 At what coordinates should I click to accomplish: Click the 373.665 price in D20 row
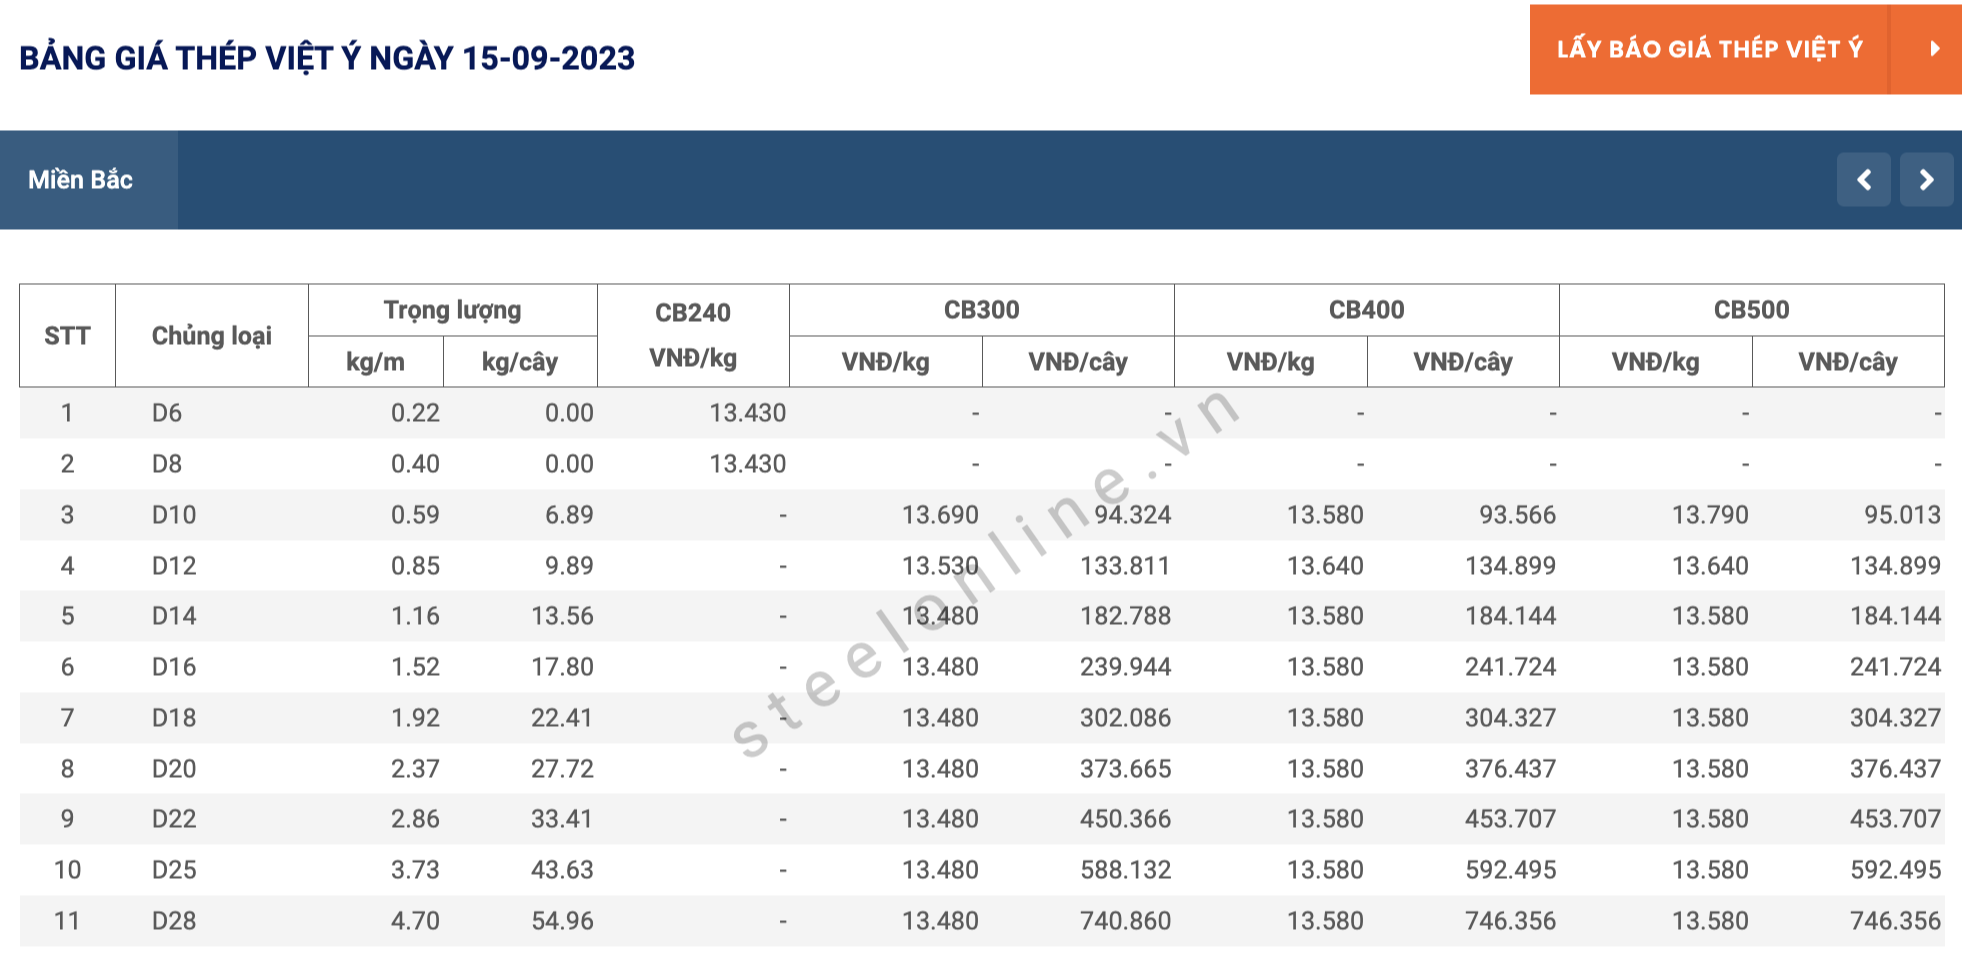[x=1126, y=769]
